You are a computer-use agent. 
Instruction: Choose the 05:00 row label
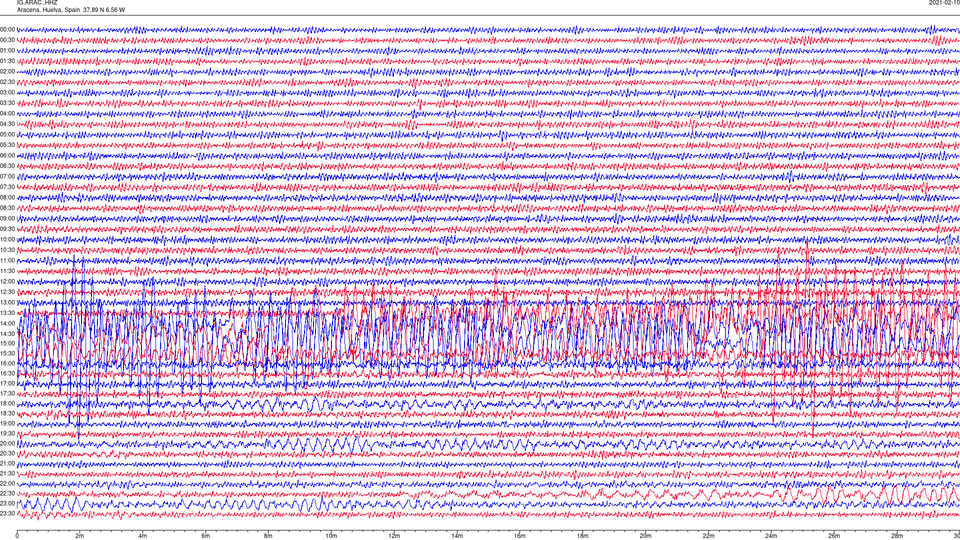click(x=7, y=135)
